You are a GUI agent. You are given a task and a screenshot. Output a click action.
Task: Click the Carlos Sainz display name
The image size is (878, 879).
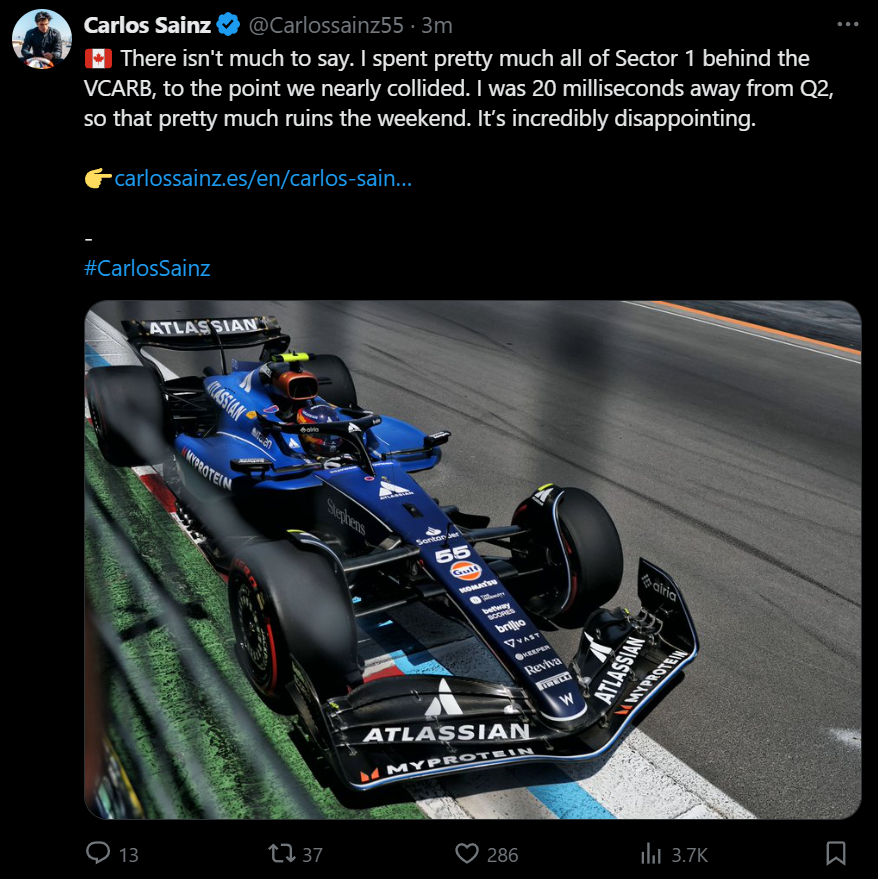147,25
